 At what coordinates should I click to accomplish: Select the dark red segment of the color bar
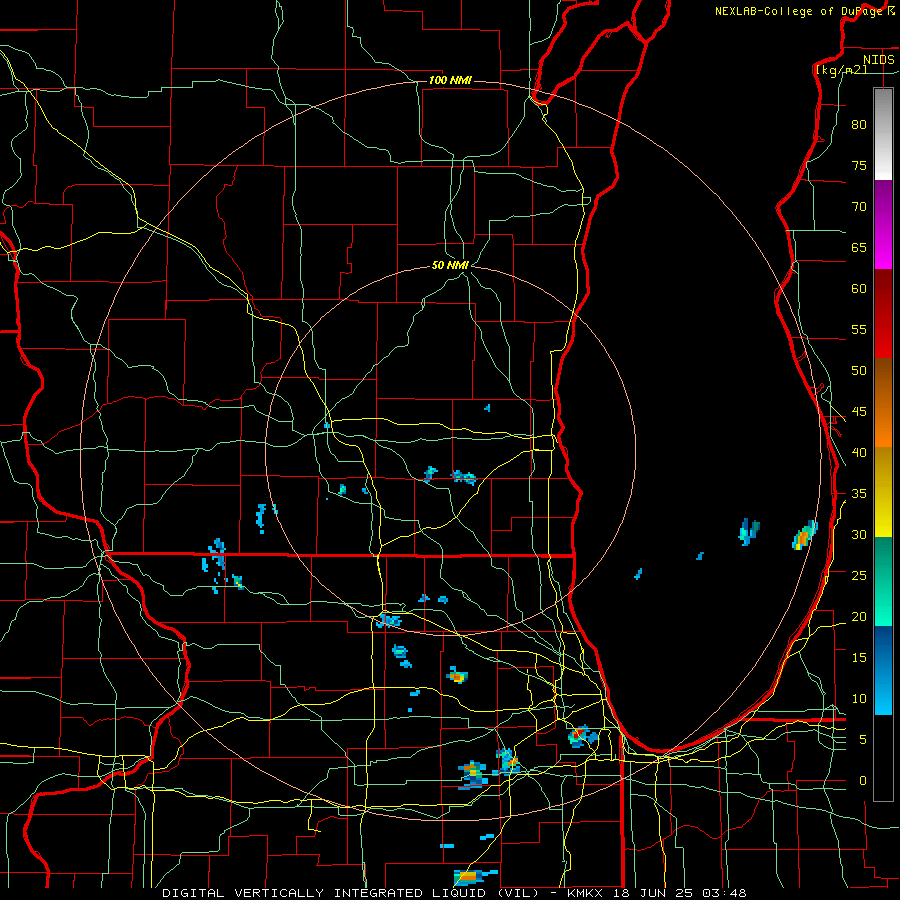click(x=883, y=314)
